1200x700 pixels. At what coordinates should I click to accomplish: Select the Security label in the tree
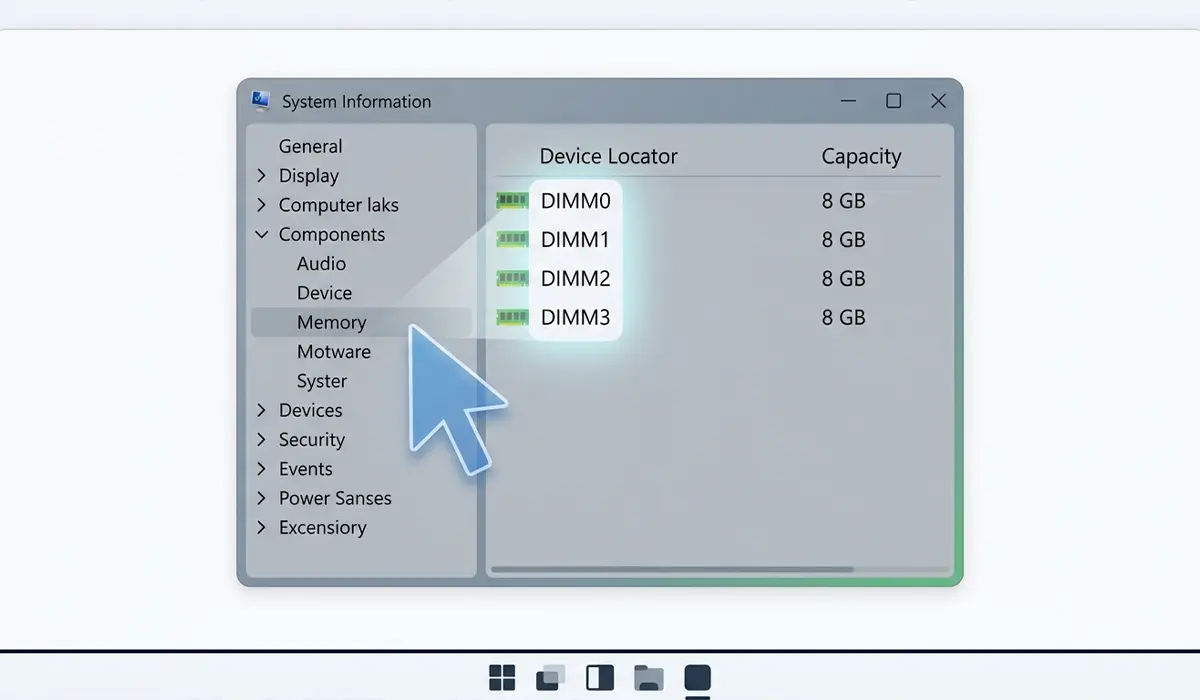312,440
